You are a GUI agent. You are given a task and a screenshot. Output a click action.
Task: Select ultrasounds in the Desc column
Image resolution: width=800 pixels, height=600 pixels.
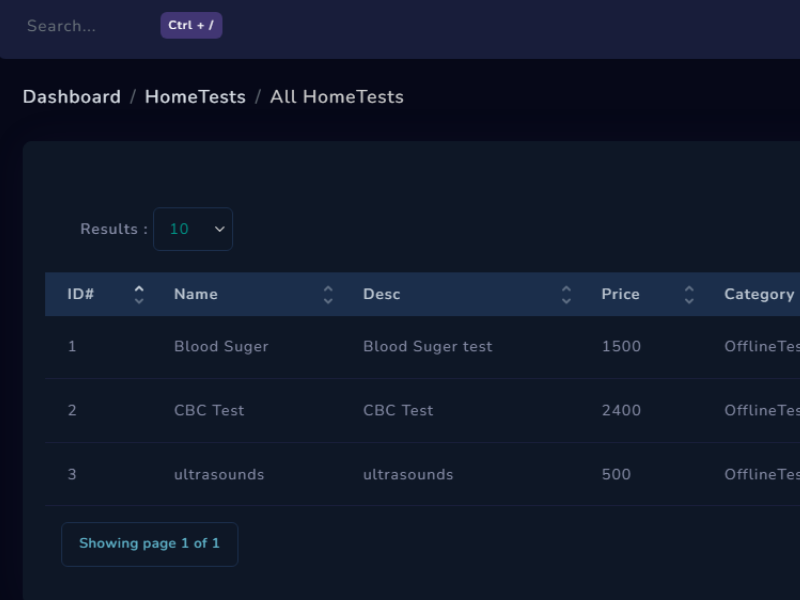(x=408, y=474)
